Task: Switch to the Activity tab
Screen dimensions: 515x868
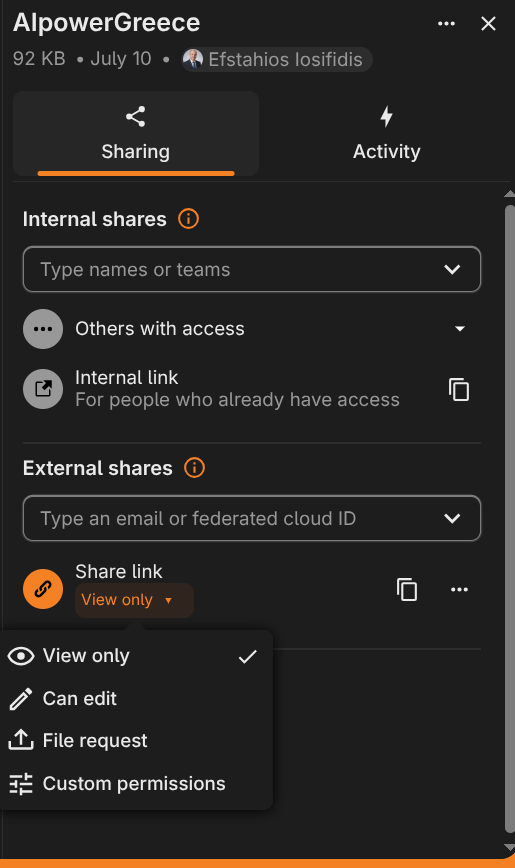Action: (387, 133)
